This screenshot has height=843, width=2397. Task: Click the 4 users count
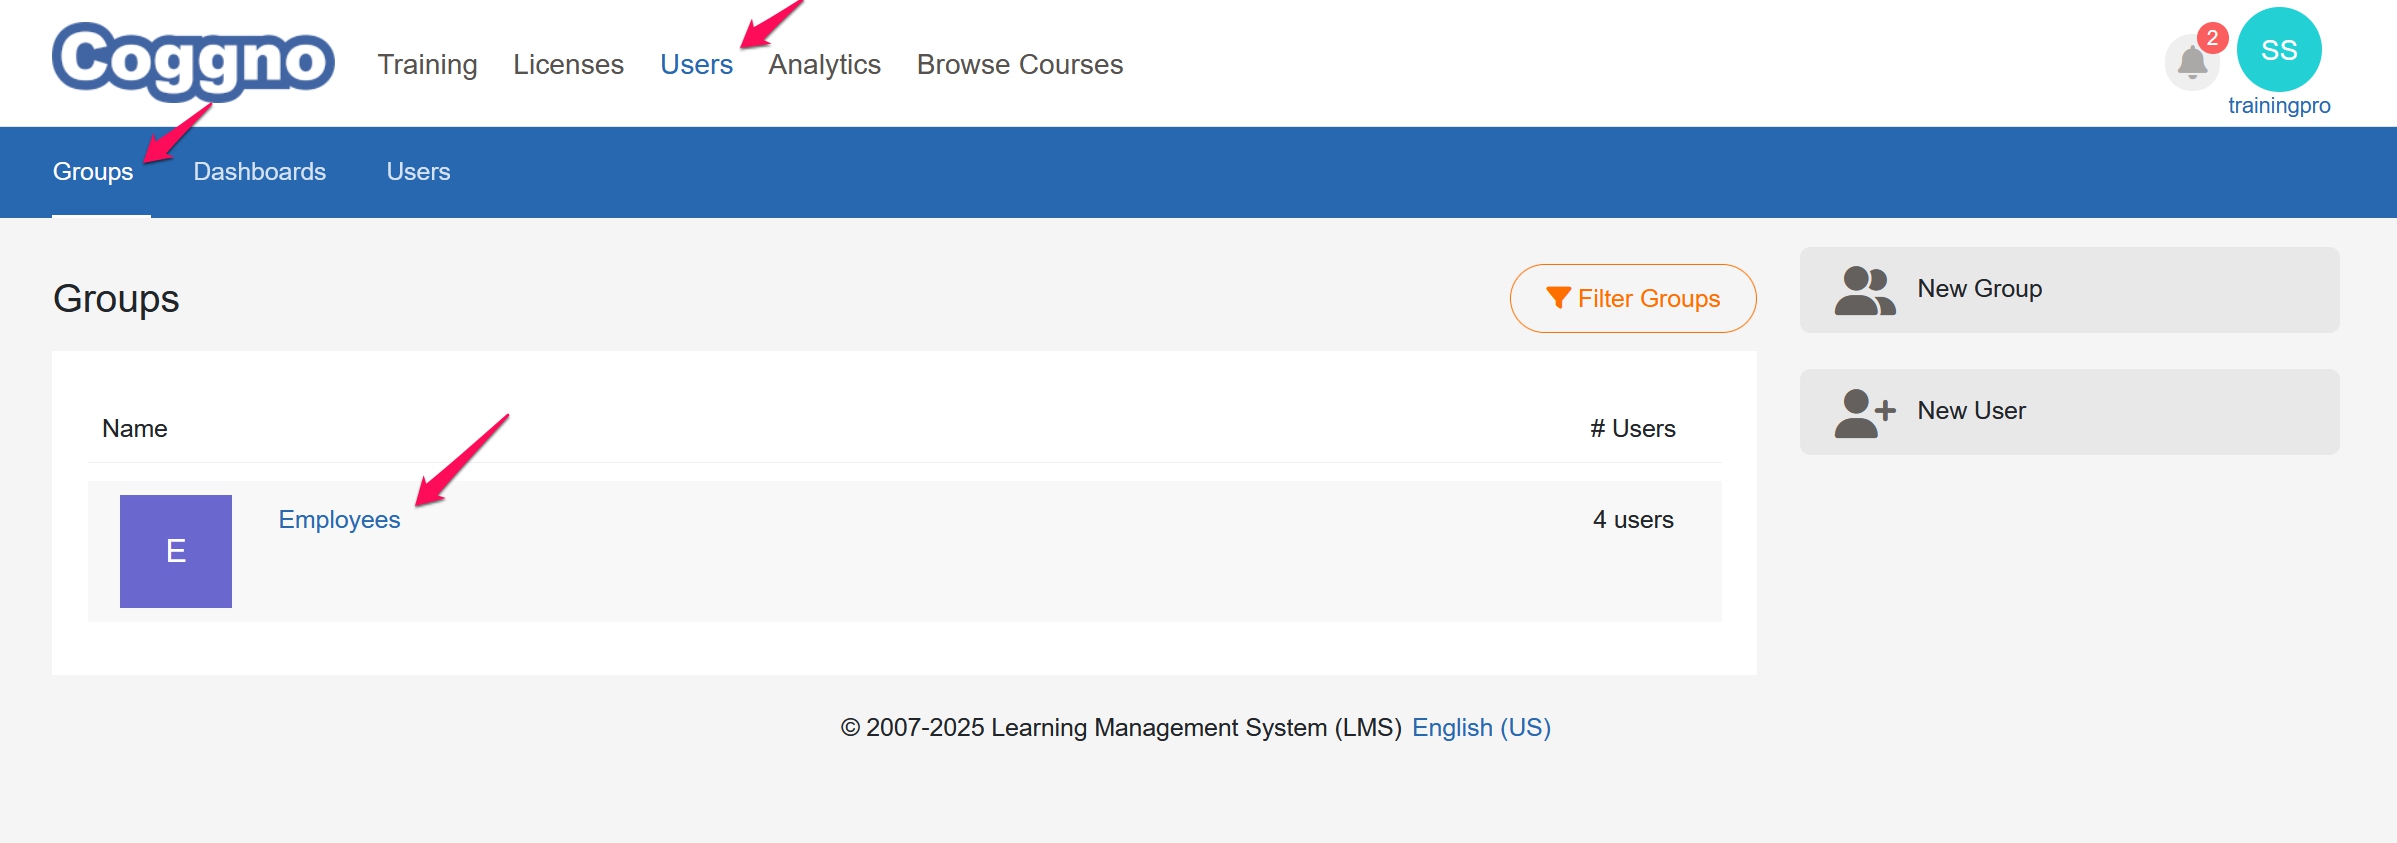pyautogui.click(x=1633, y=520)
